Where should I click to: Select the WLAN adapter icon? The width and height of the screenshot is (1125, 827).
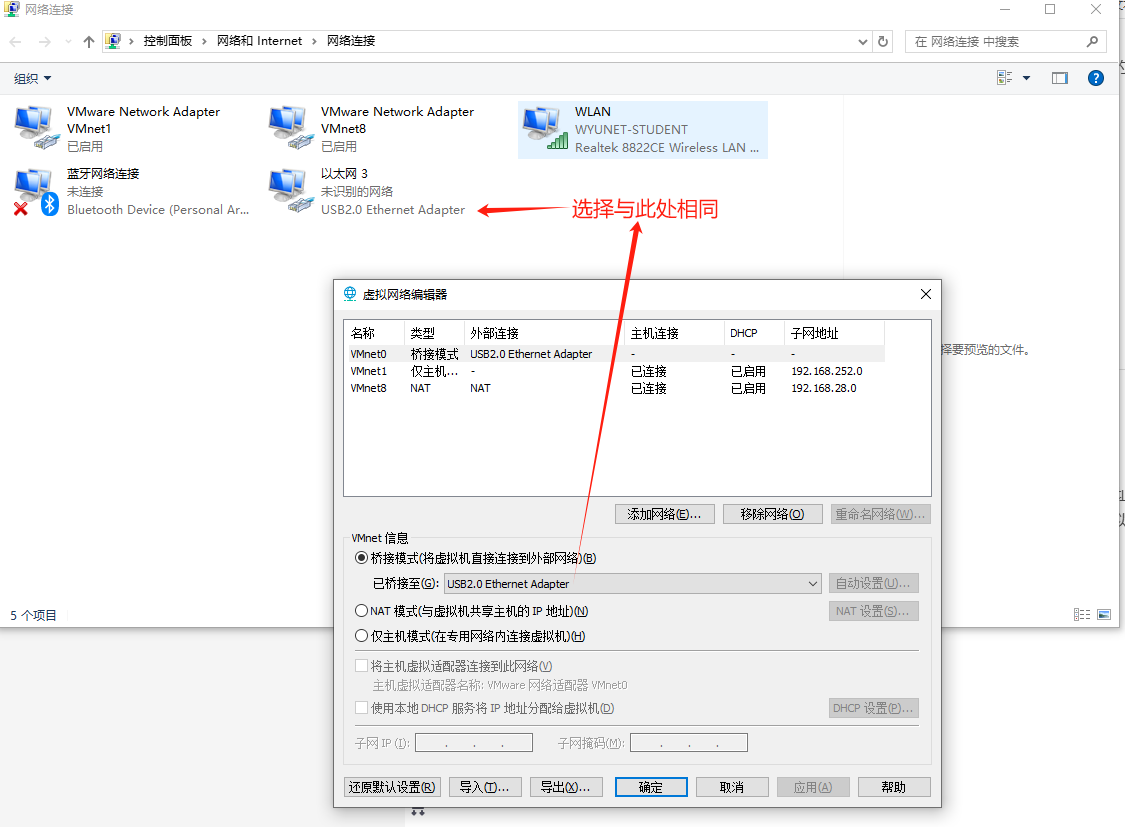tap(545, 128)
